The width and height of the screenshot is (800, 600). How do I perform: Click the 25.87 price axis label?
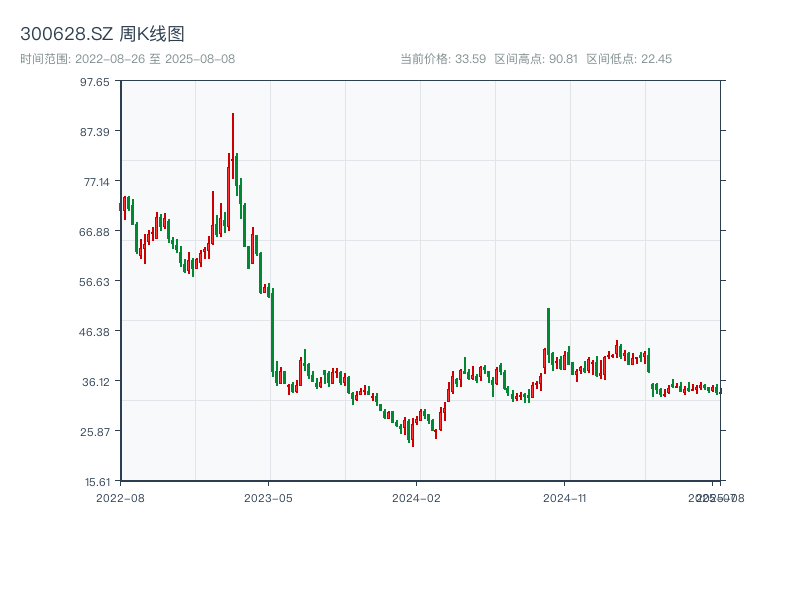click(95, 431)
